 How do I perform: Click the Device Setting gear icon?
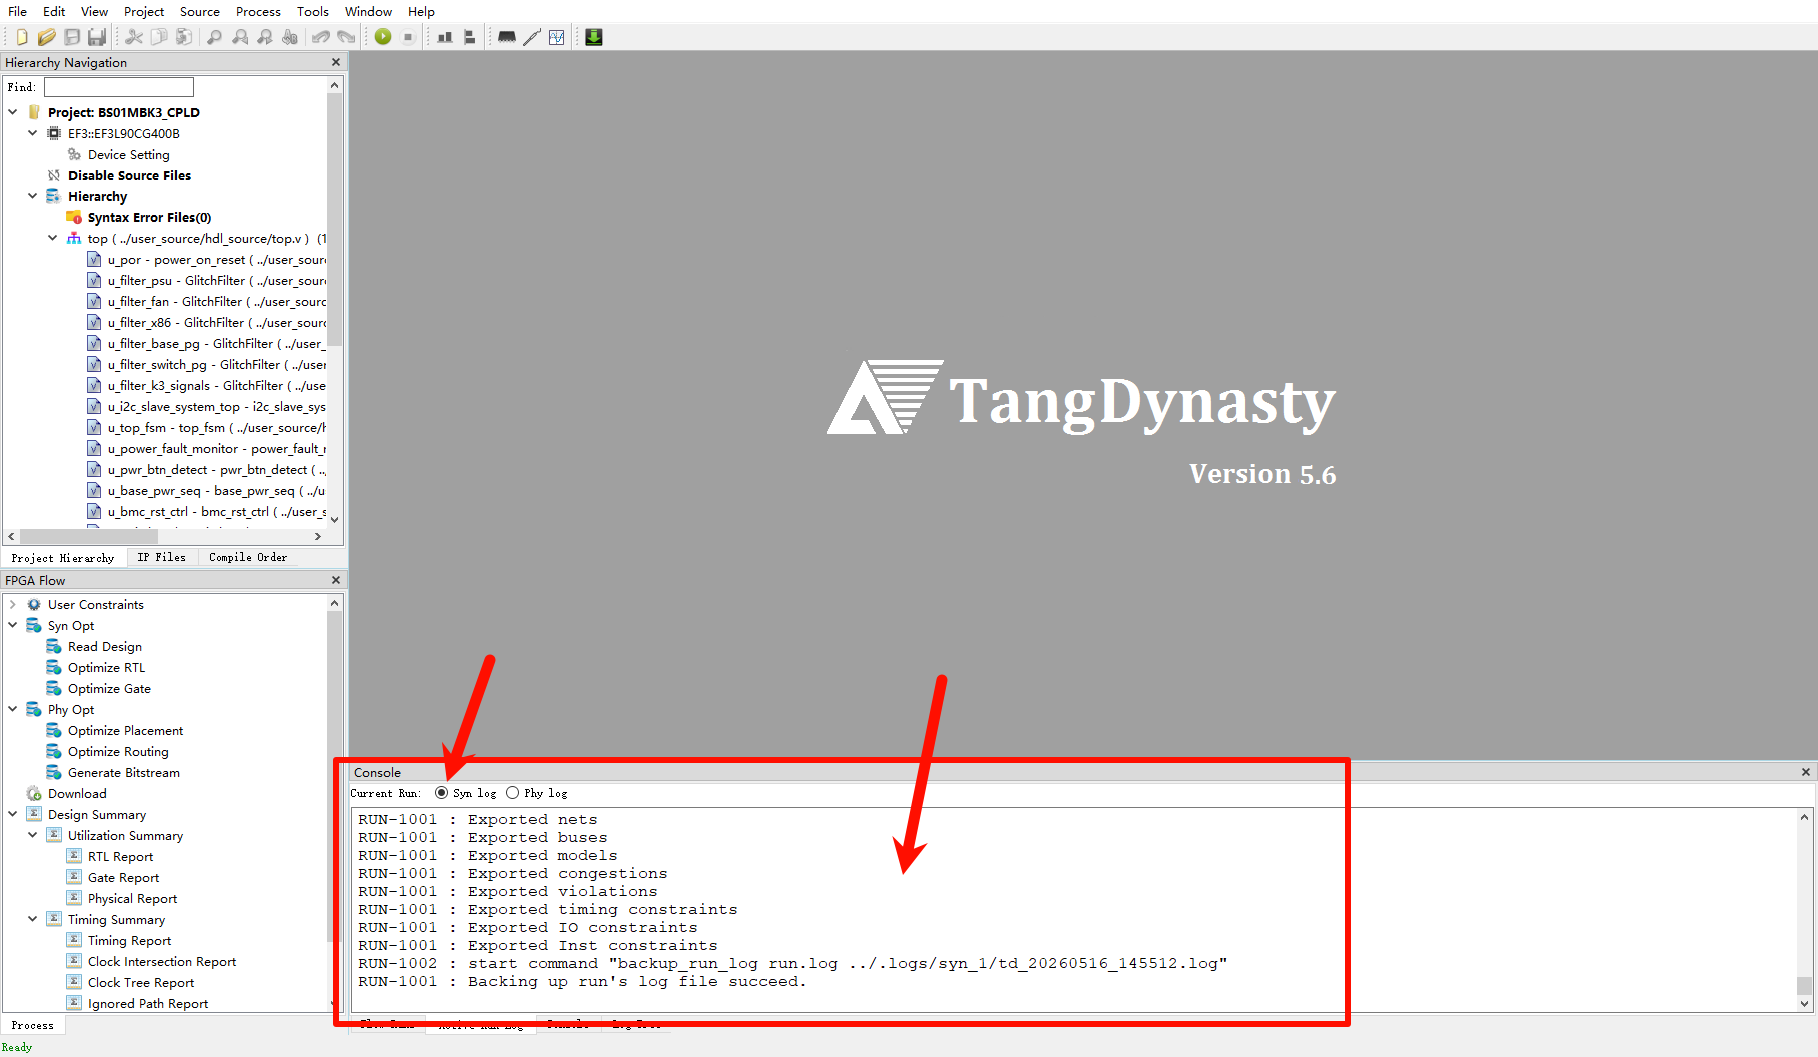74,154
